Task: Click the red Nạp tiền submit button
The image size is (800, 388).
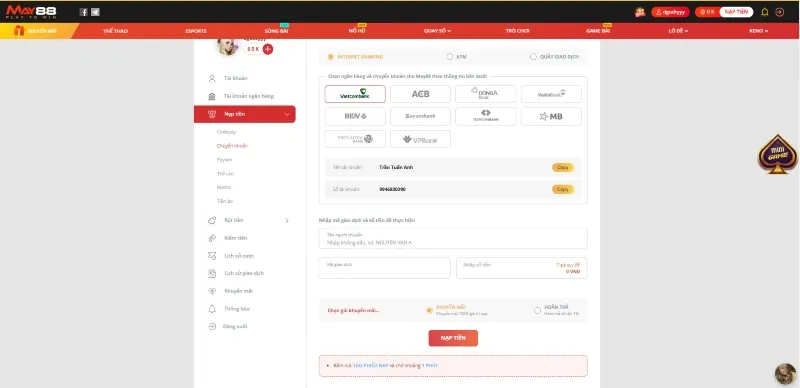Action: (453, 338)
